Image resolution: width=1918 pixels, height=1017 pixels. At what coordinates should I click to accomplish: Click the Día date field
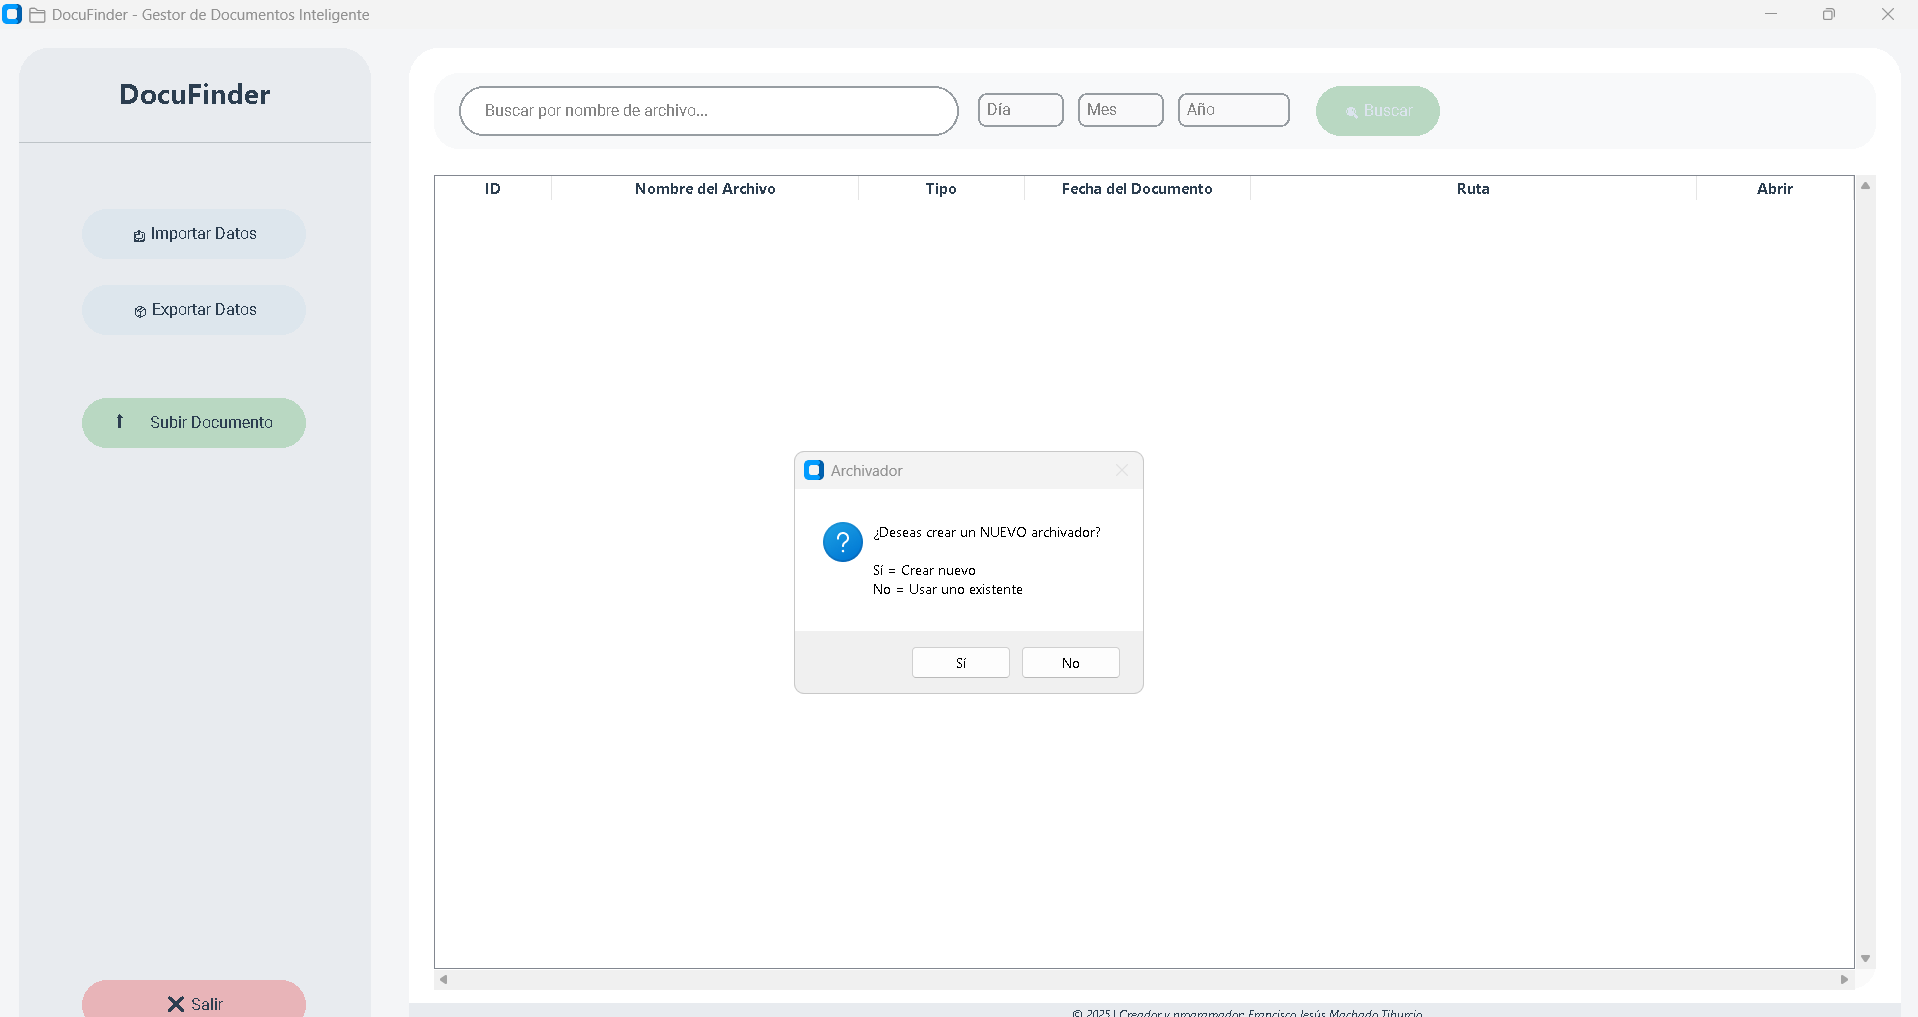[x=1020, y=110]
